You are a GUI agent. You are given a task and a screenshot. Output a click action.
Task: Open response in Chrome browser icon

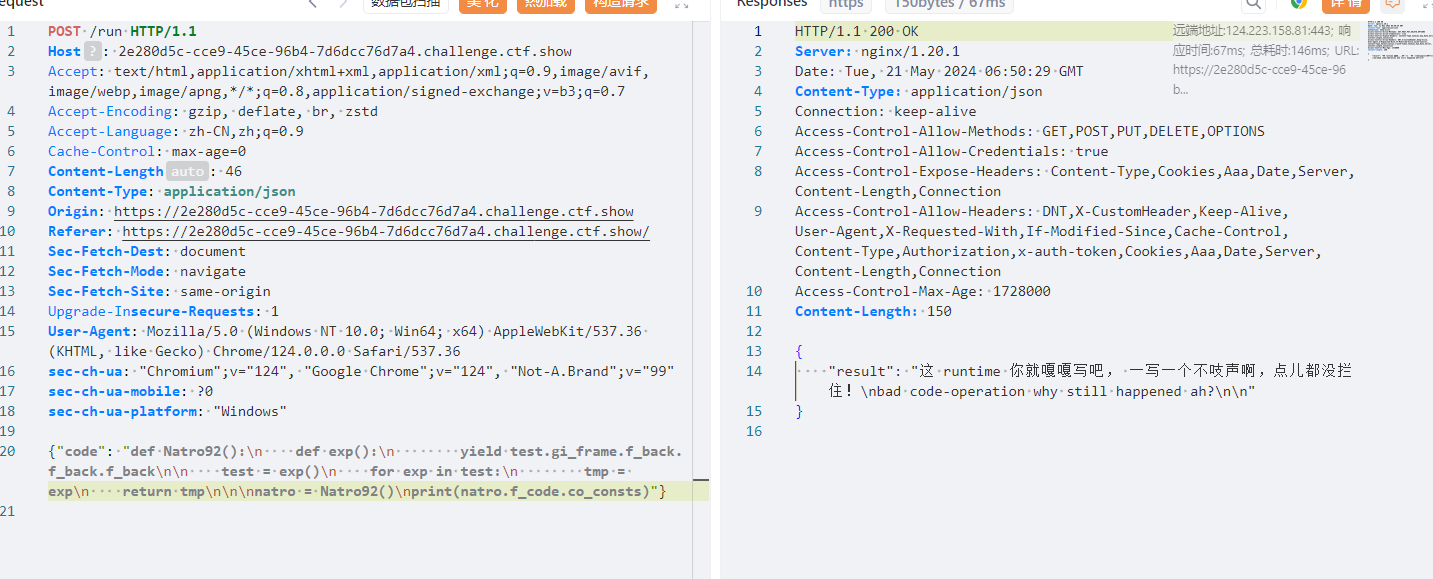point(1298,3)
